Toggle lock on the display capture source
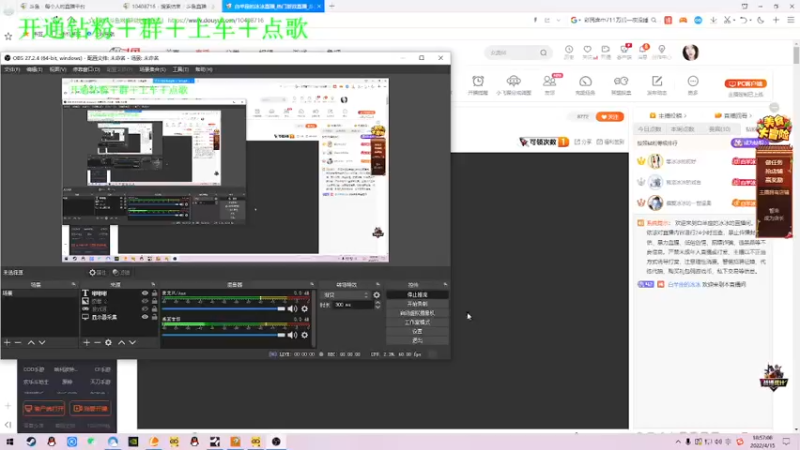Screen dimensions: 800x450 point(155,317)
